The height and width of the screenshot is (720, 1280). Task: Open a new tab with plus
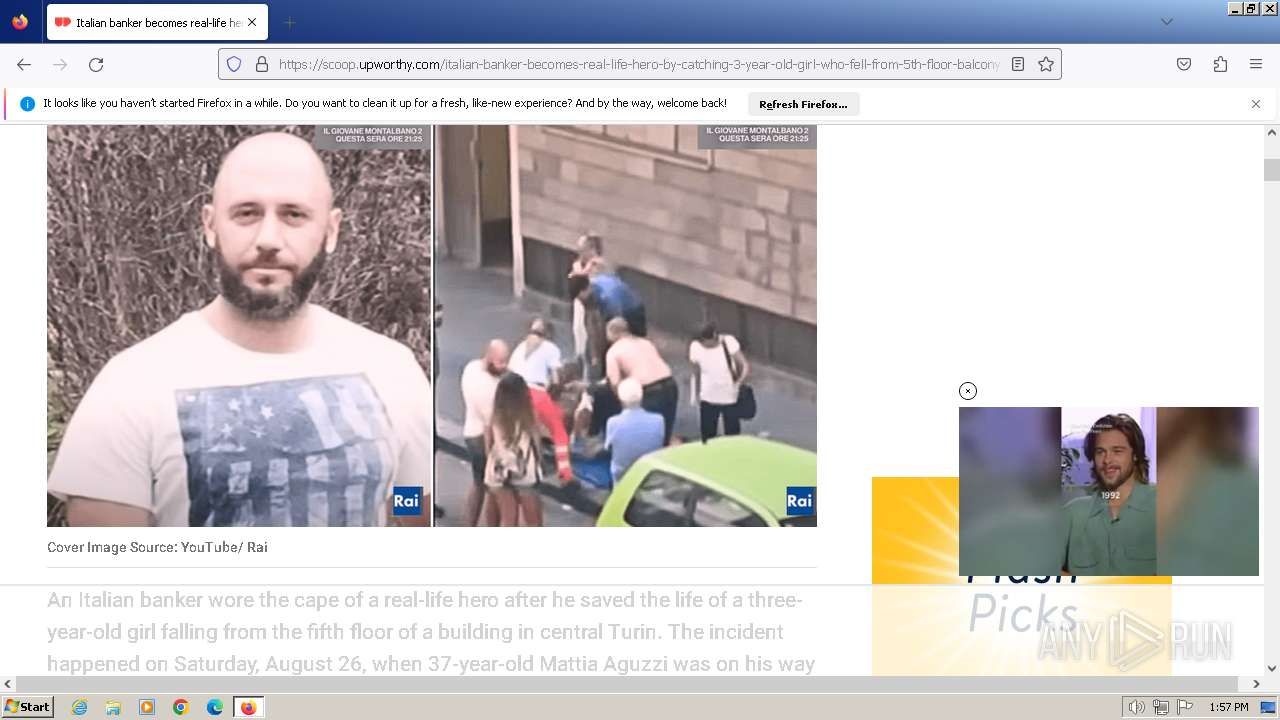[x=289, y=22]
